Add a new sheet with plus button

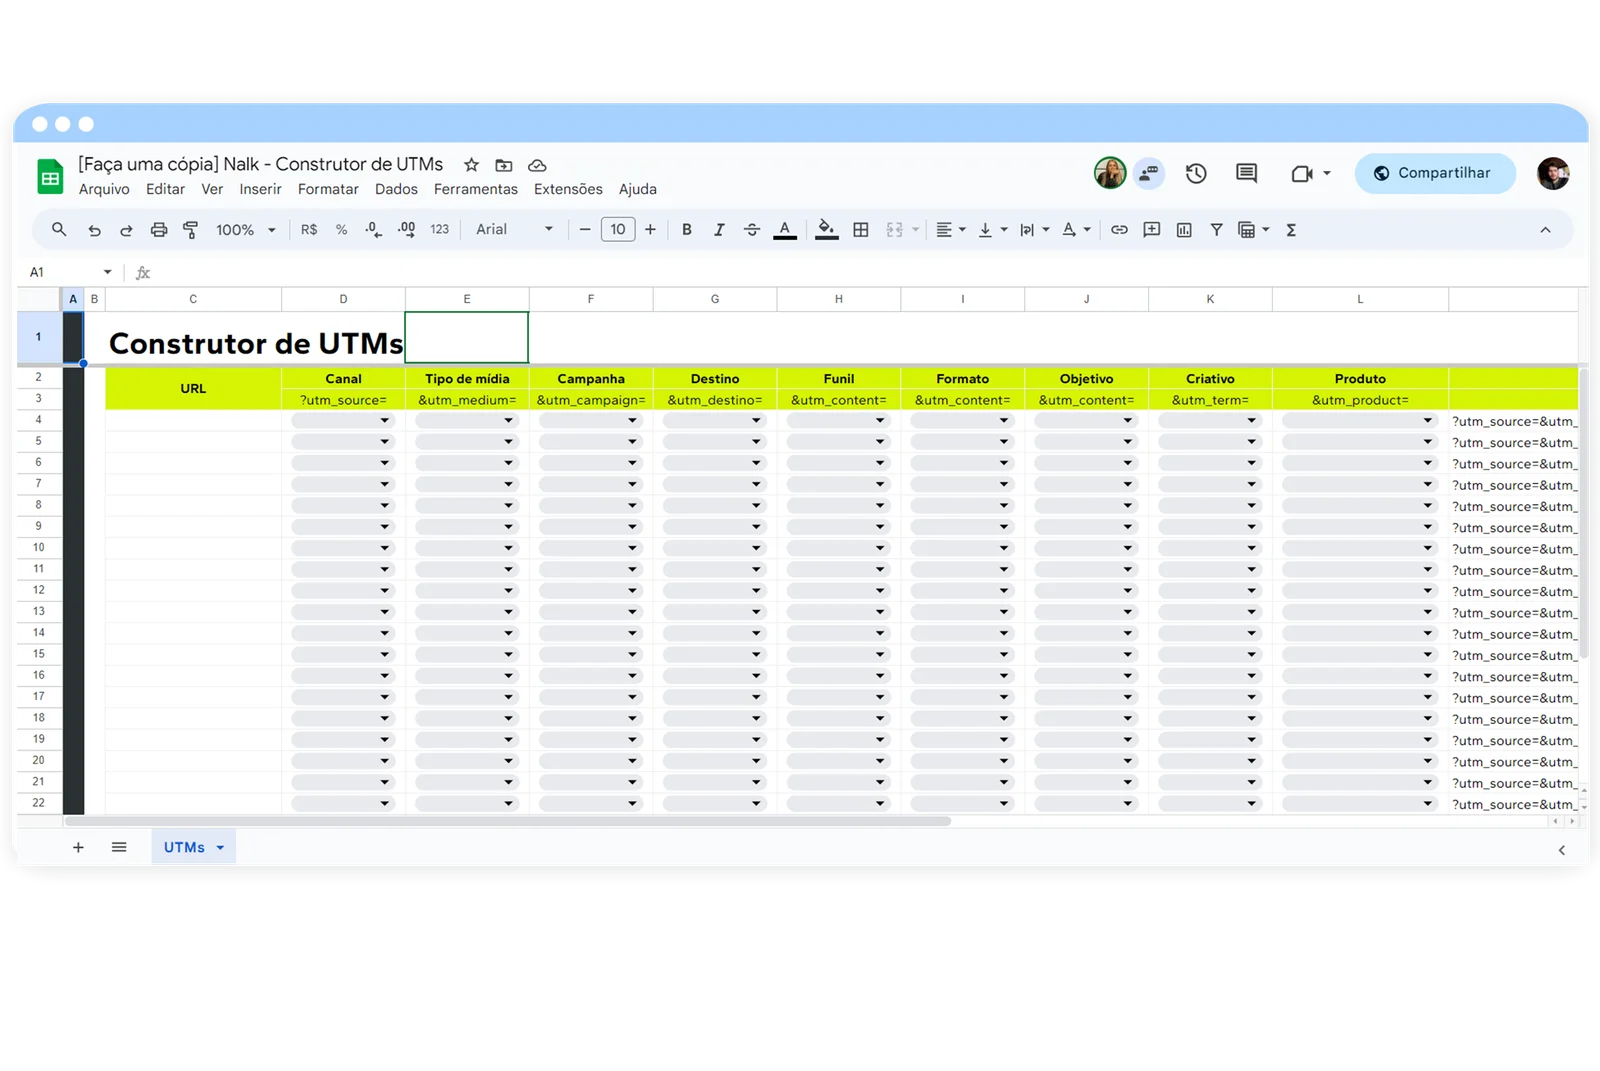click(78, 847)
